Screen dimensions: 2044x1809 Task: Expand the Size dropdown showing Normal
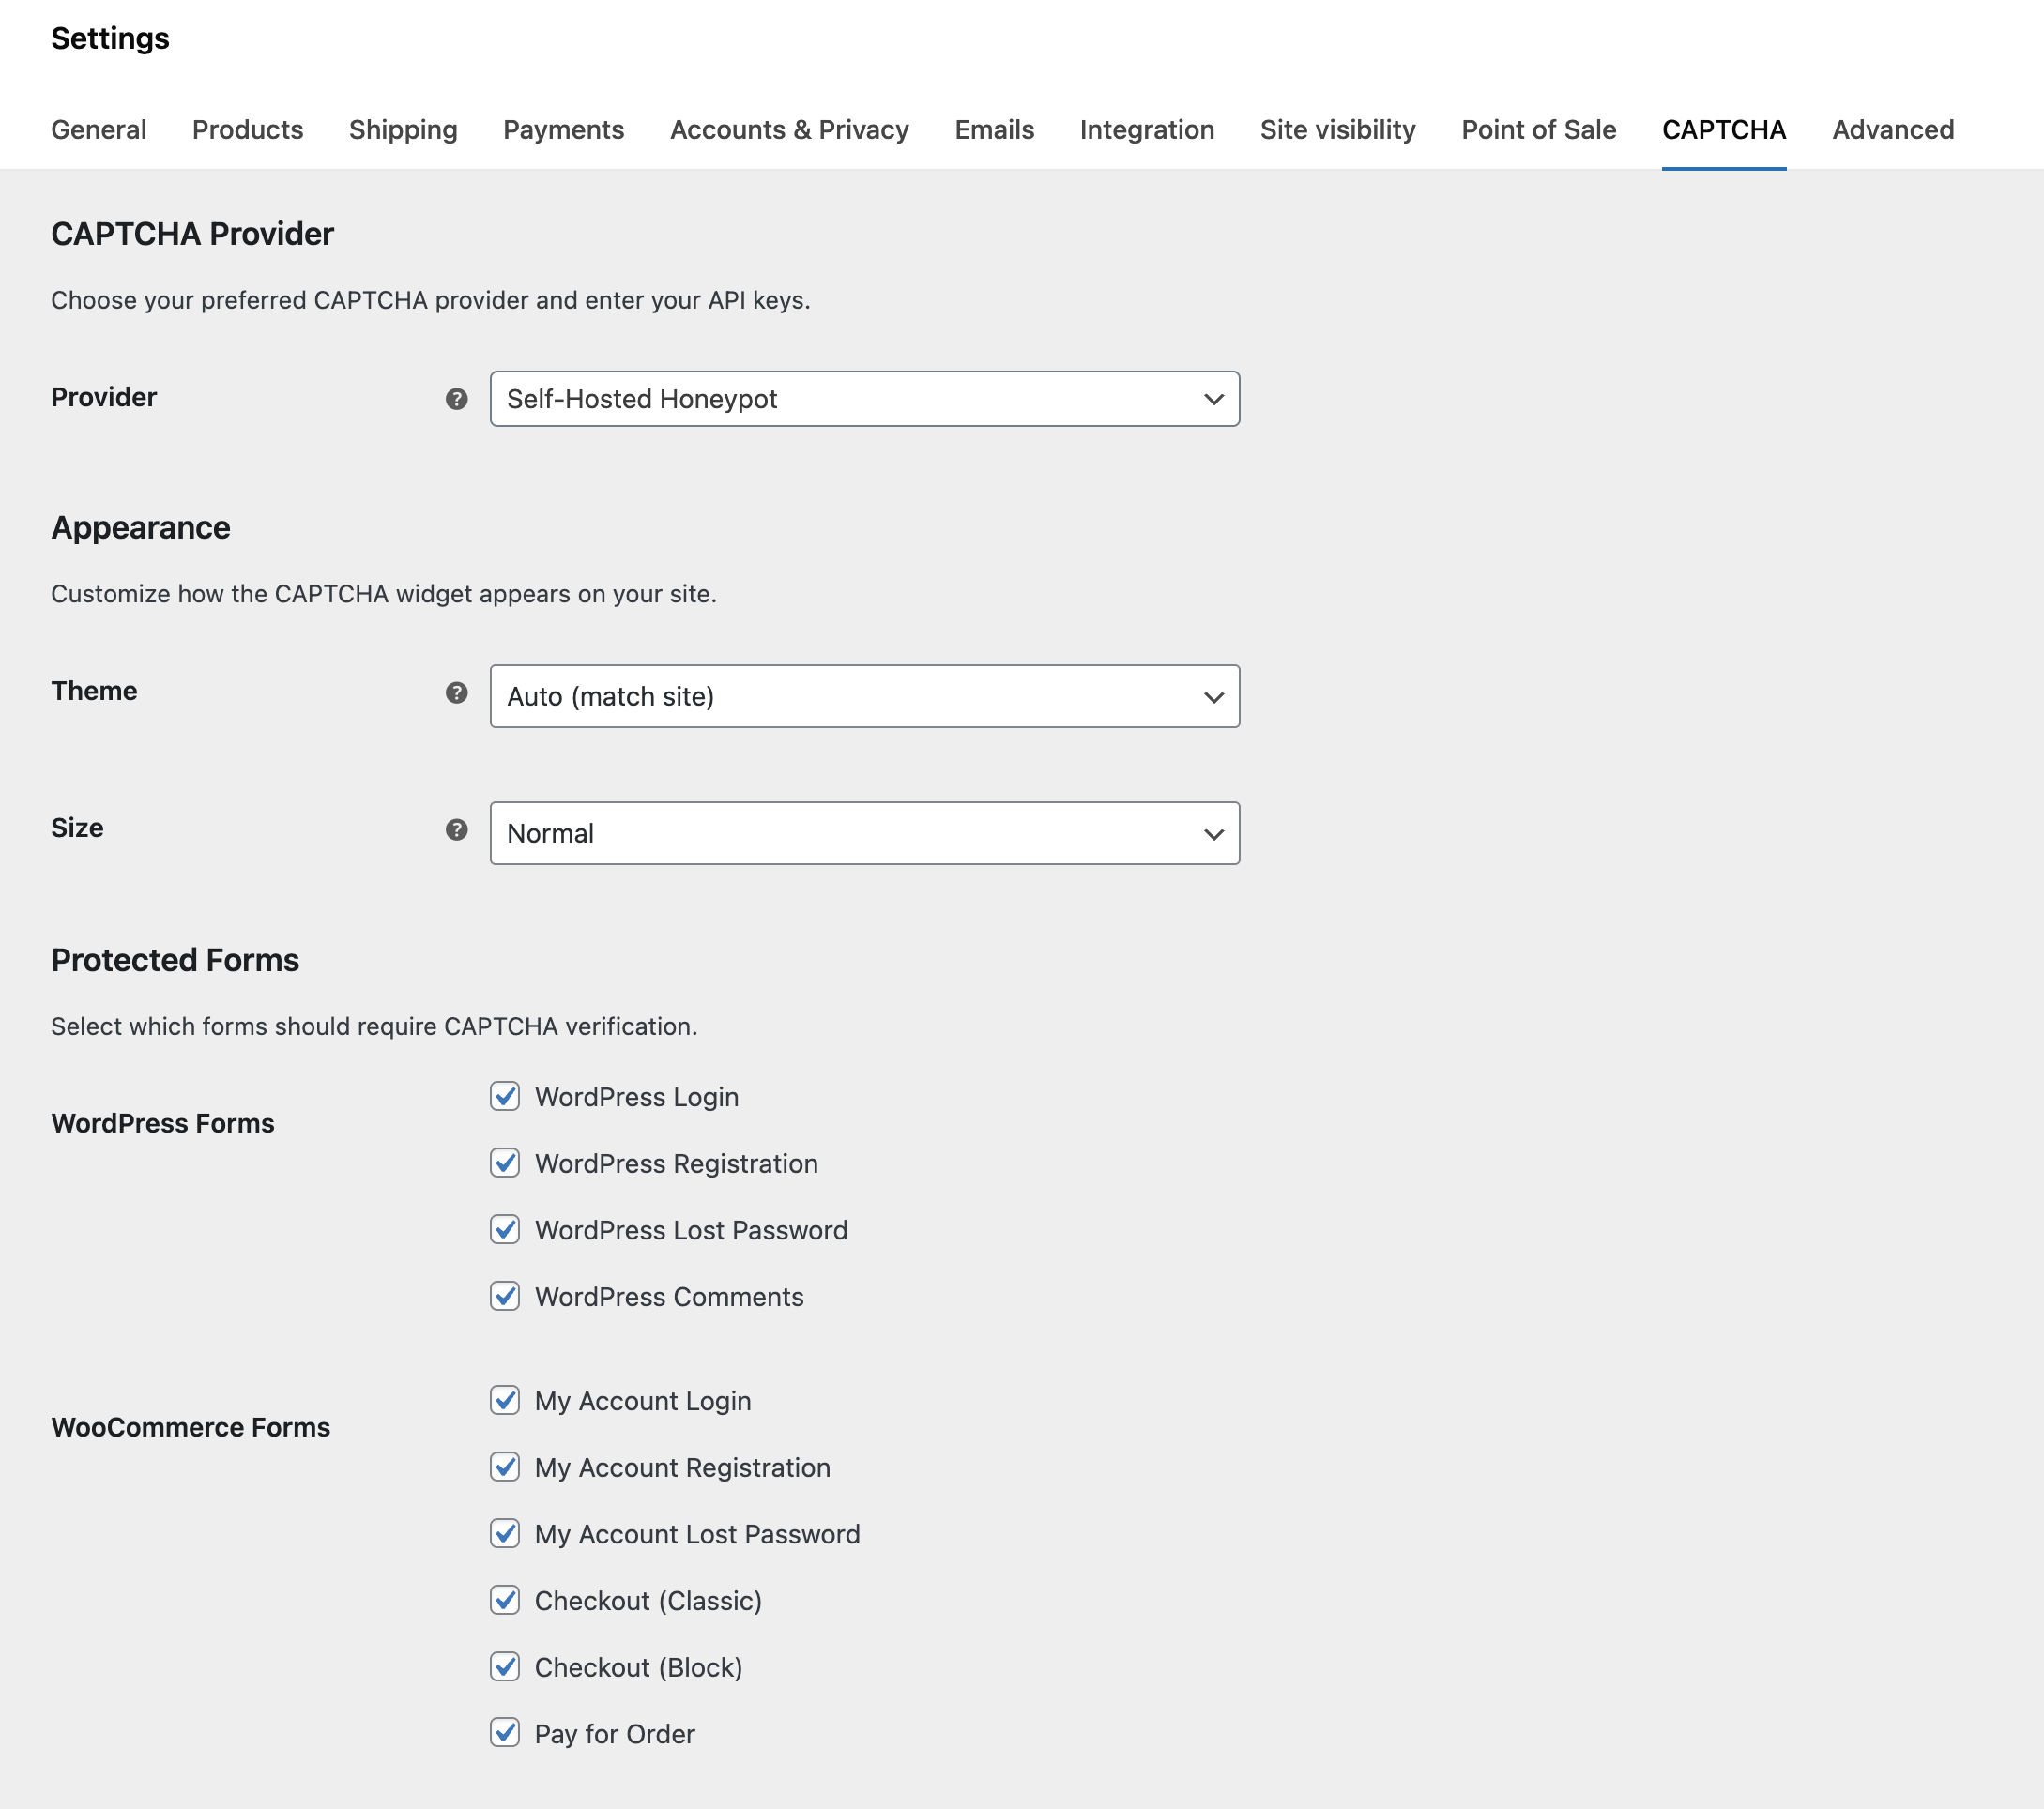pyautogui.click(x=864, y=833)
